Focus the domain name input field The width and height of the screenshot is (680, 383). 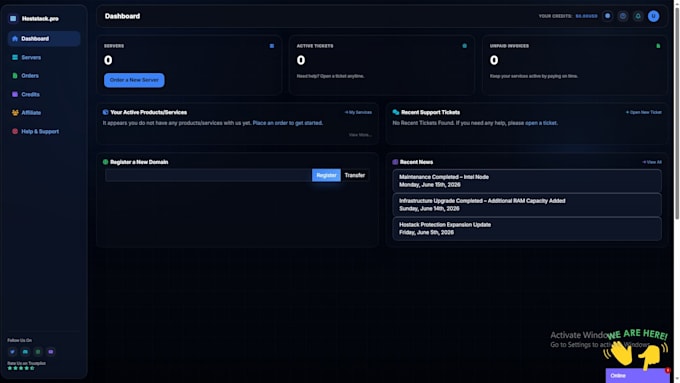[x=208, y=175]
